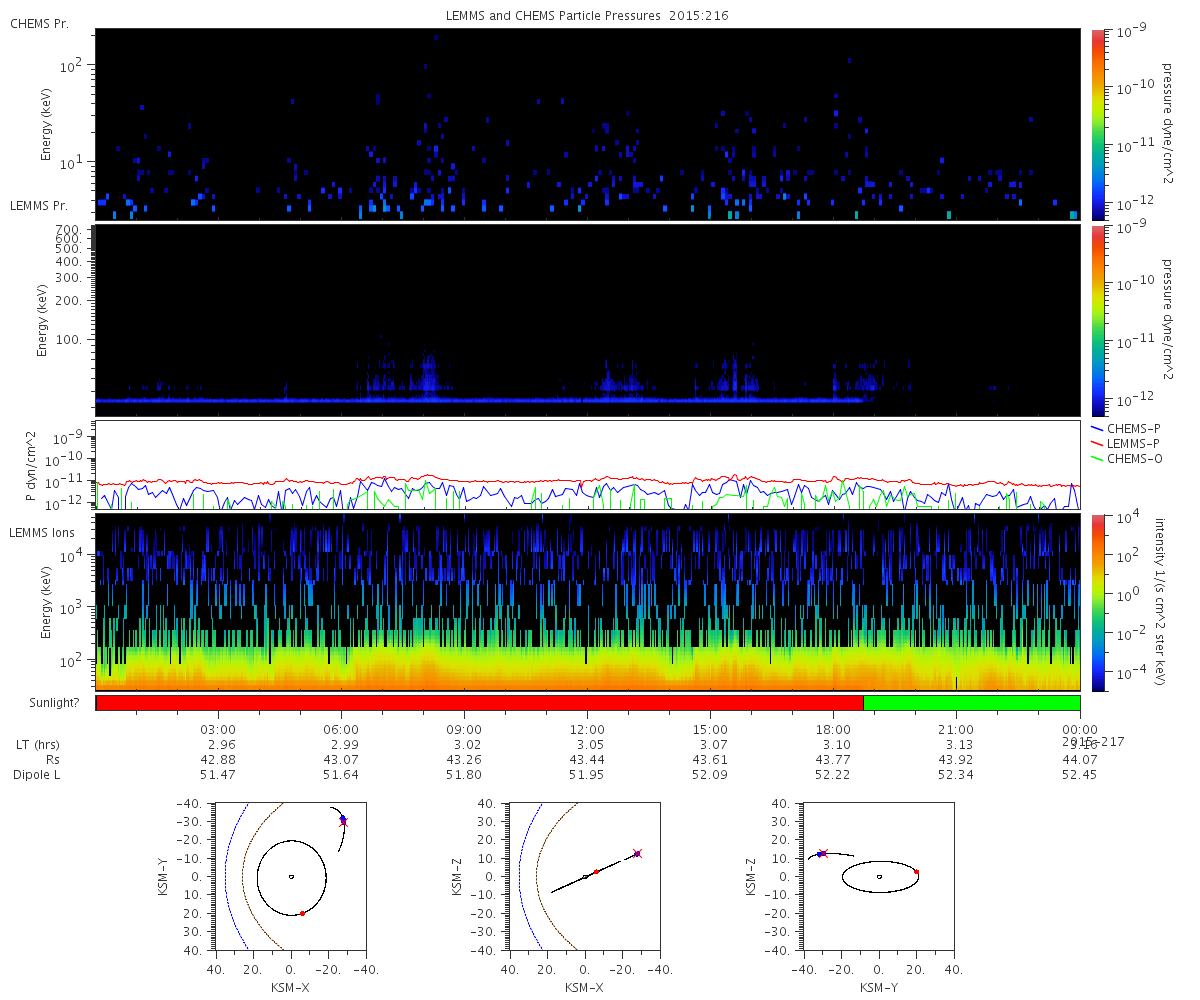This screenshot has height=1000, width=1200.
Task: Click the KSM-Y vs KSM-X orbit plot
Action: click(x=290, y=876)
